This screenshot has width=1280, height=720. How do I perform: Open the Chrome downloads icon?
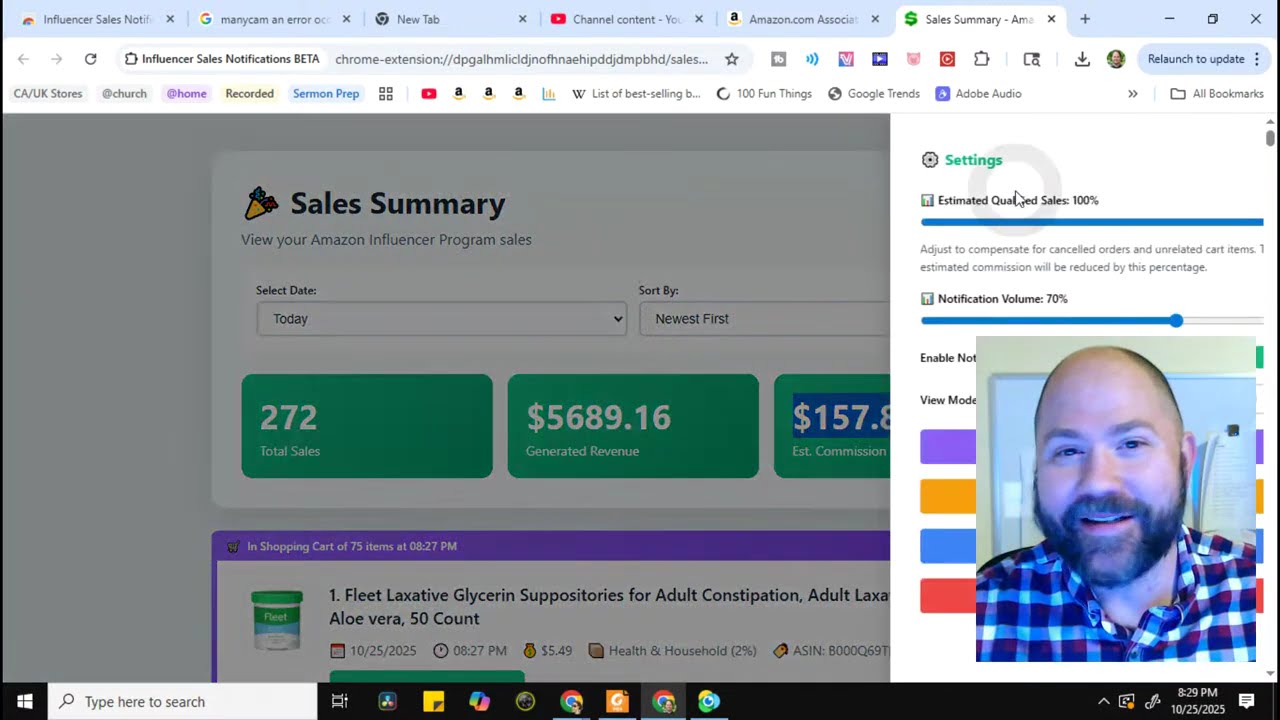point(1082,59)
